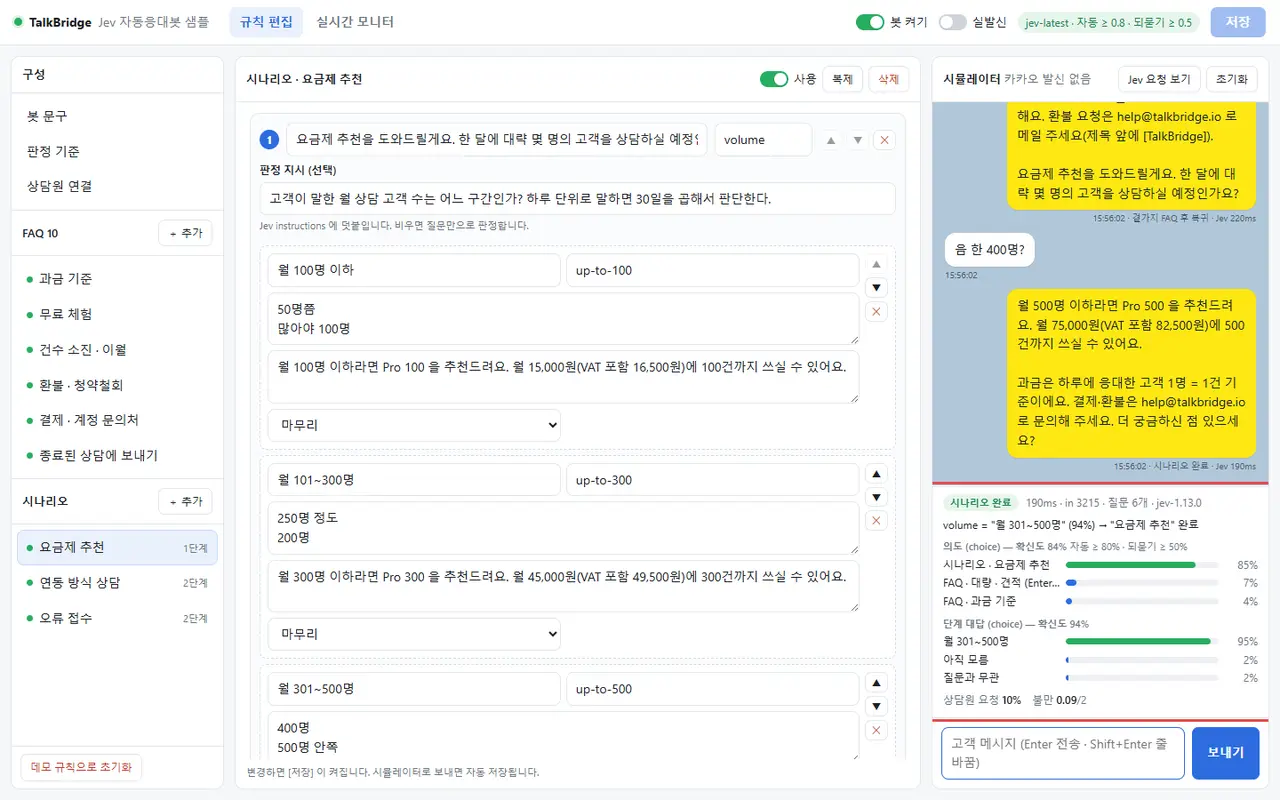Move the '월 100명 이하' branch up
The height and width of the screenshot is (800, 1280).
877,265
